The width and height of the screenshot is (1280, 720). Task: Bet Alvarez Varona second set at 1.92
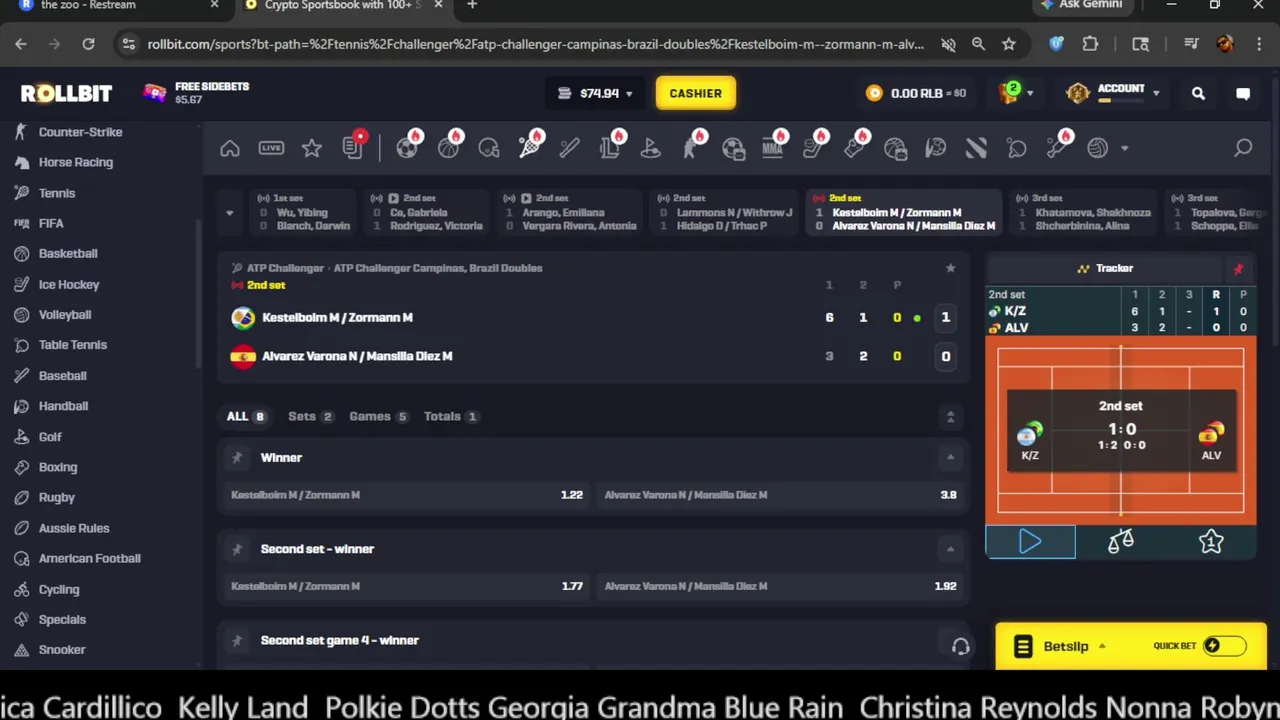[x=780, y=586]
